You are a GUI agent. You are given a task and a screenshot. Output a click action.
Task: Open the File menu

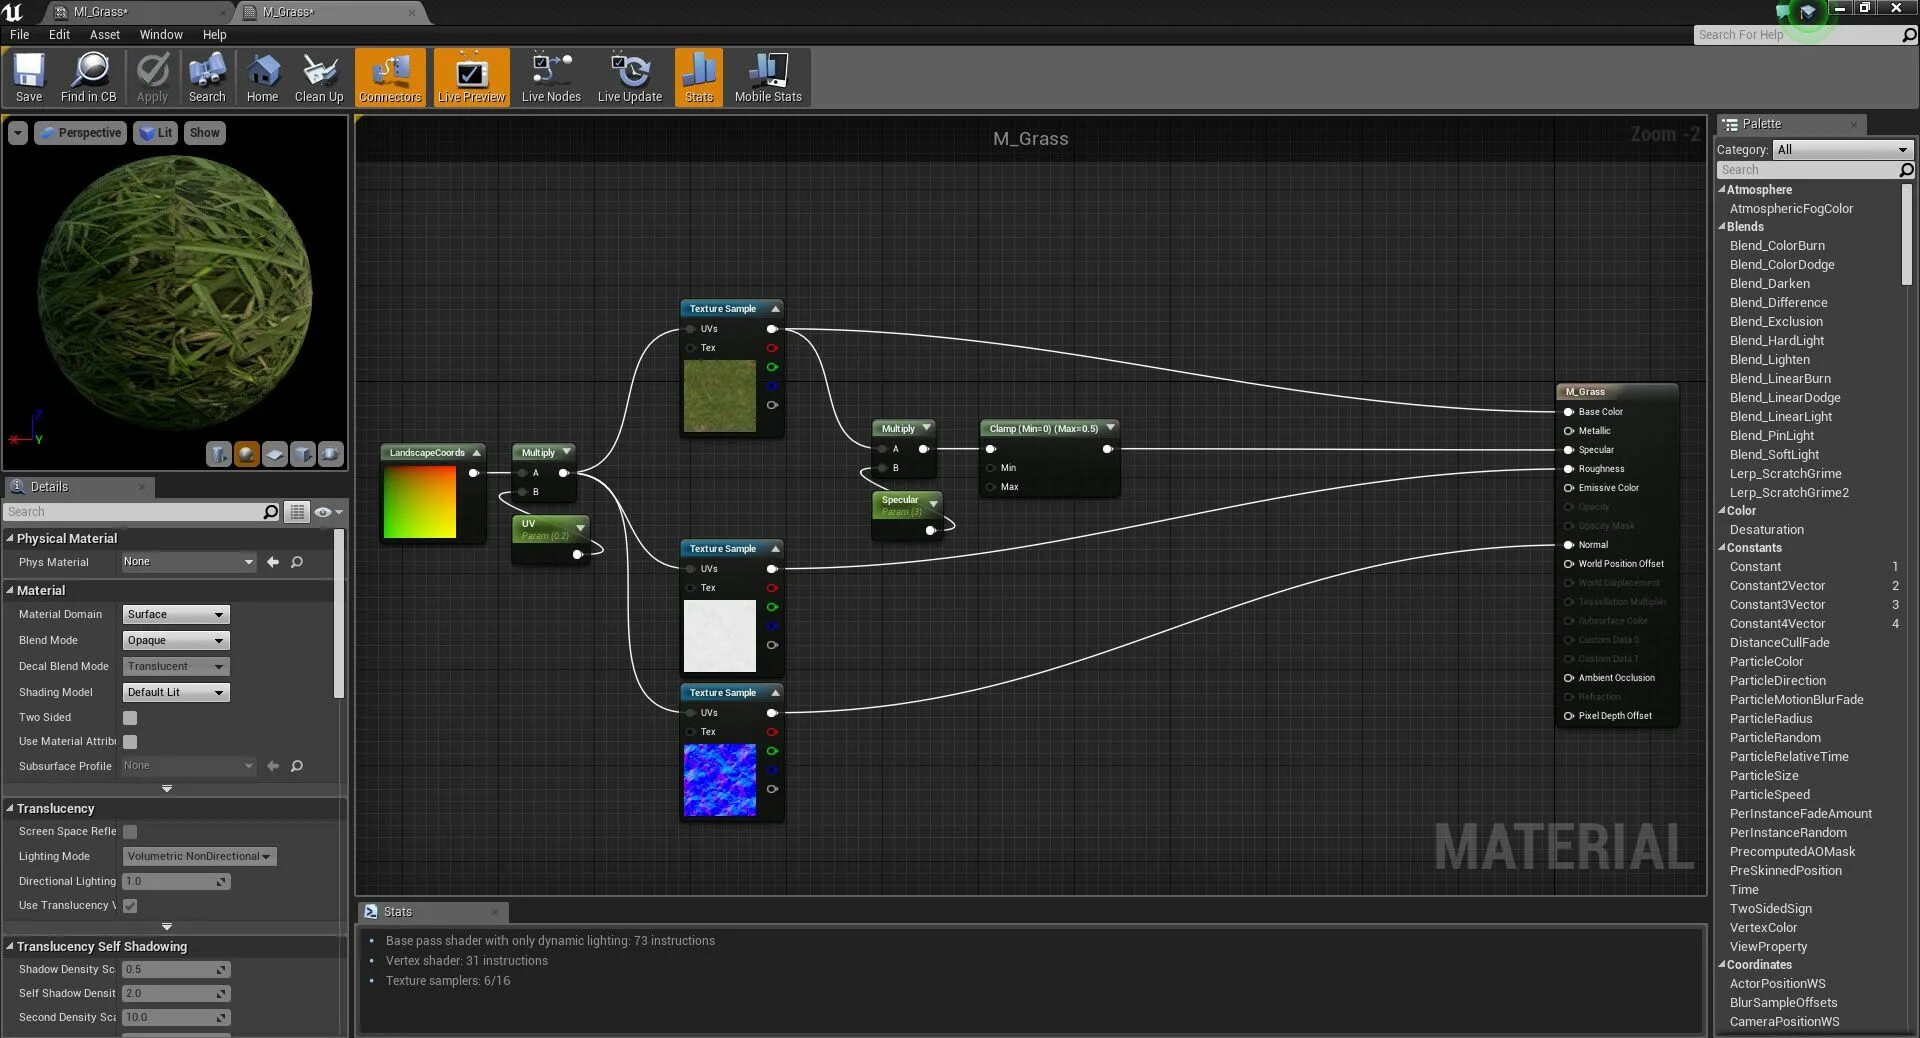19,35
